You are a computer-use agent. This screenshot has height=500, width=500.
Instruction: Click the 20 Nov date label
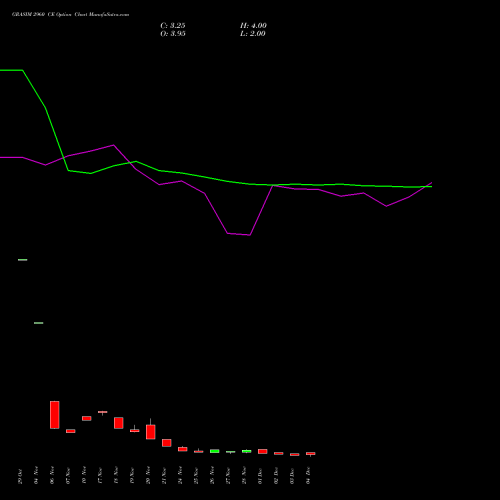tap(148, 475)
